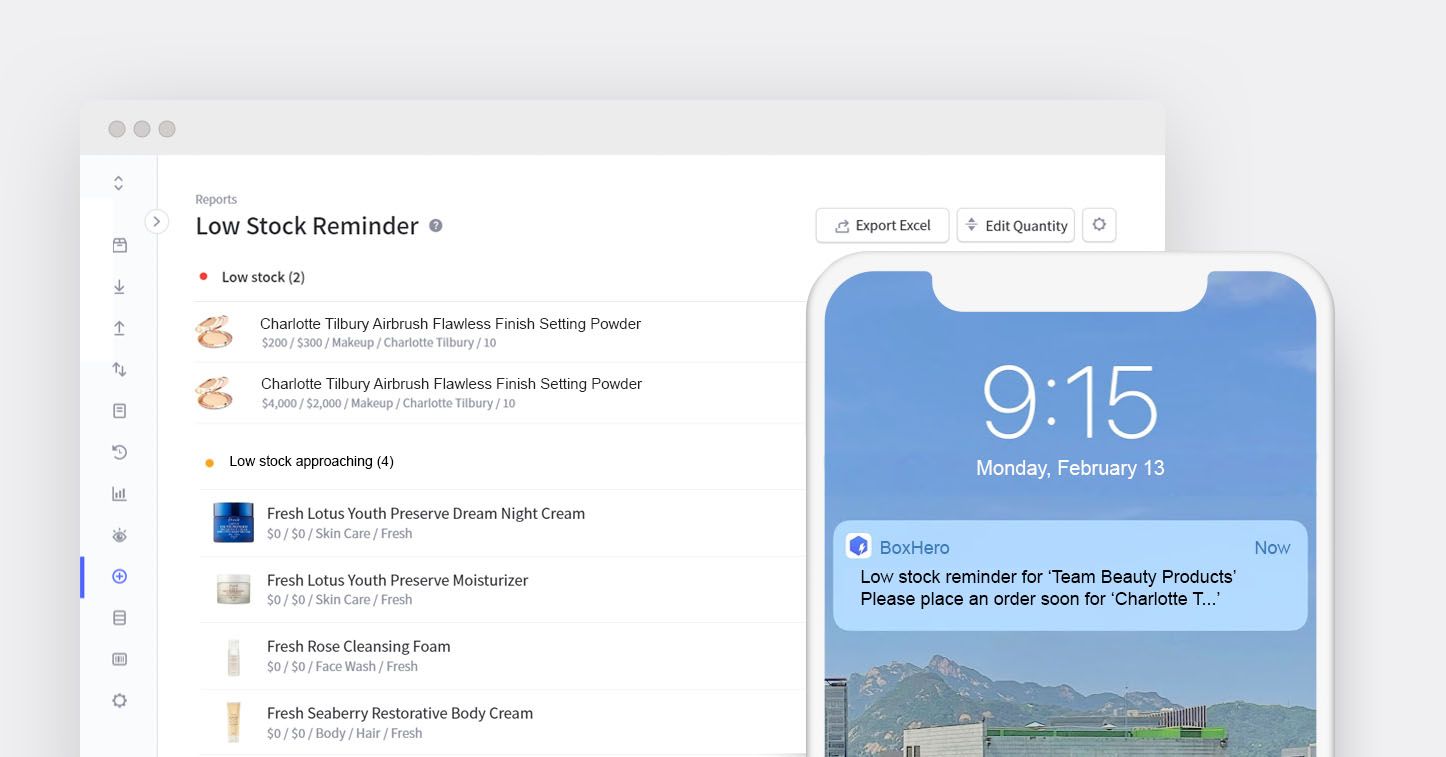1446x757 pixels.
Task: Click the Low Stock Reminder page title
Action: pos(307,226)
